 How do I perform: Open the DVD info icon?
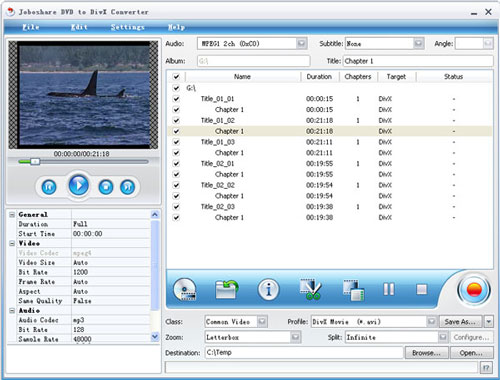268,289
